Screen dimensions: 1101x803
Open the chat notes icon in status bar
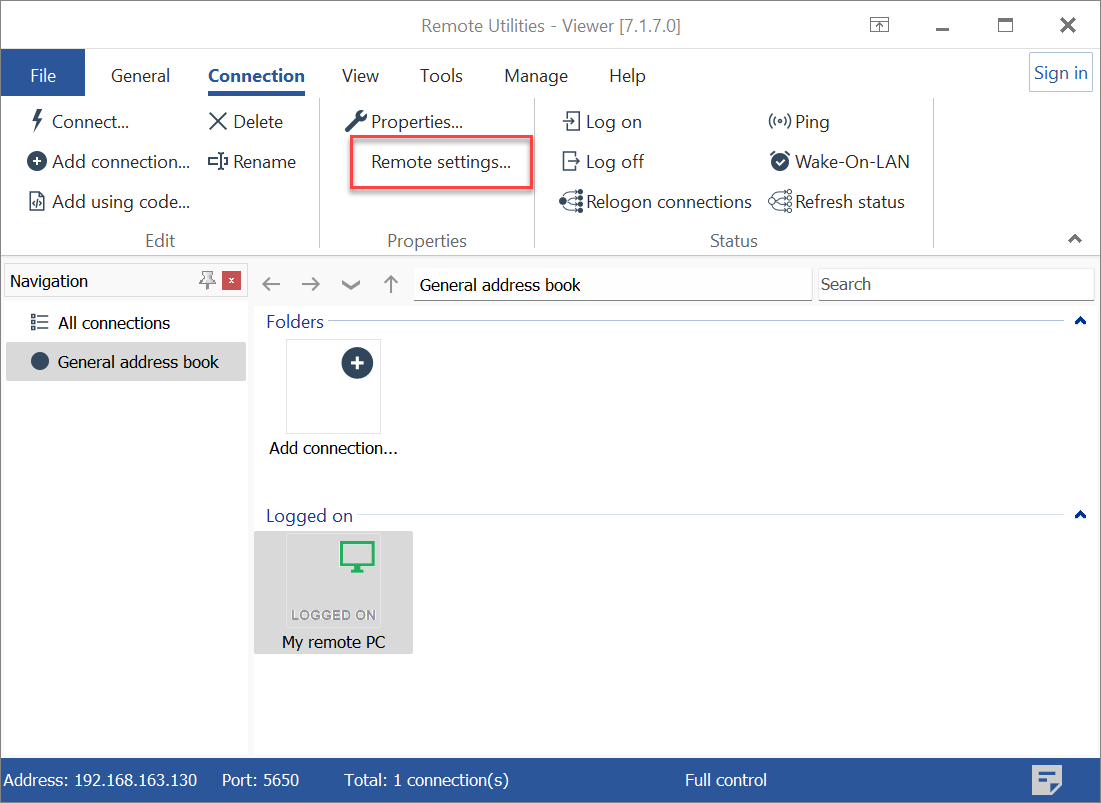1047,779
